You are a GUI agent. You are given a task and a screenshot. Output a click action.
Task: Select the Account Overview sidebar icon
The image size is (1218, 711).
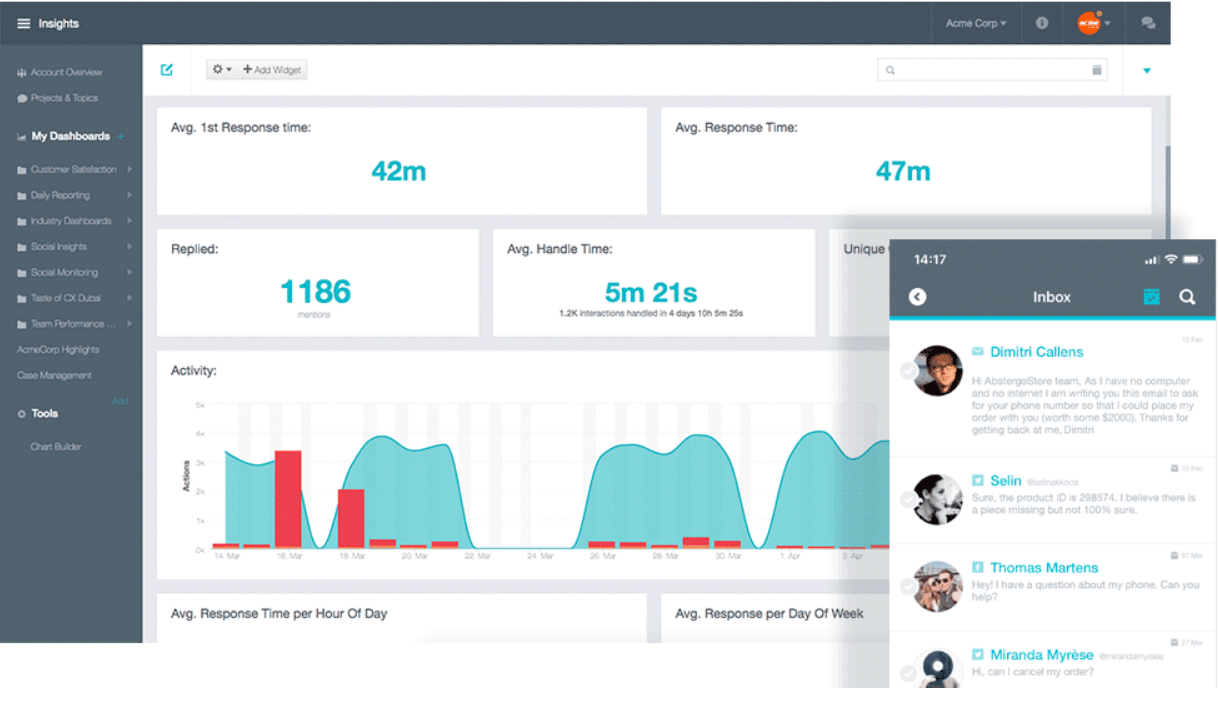point(22,72)
